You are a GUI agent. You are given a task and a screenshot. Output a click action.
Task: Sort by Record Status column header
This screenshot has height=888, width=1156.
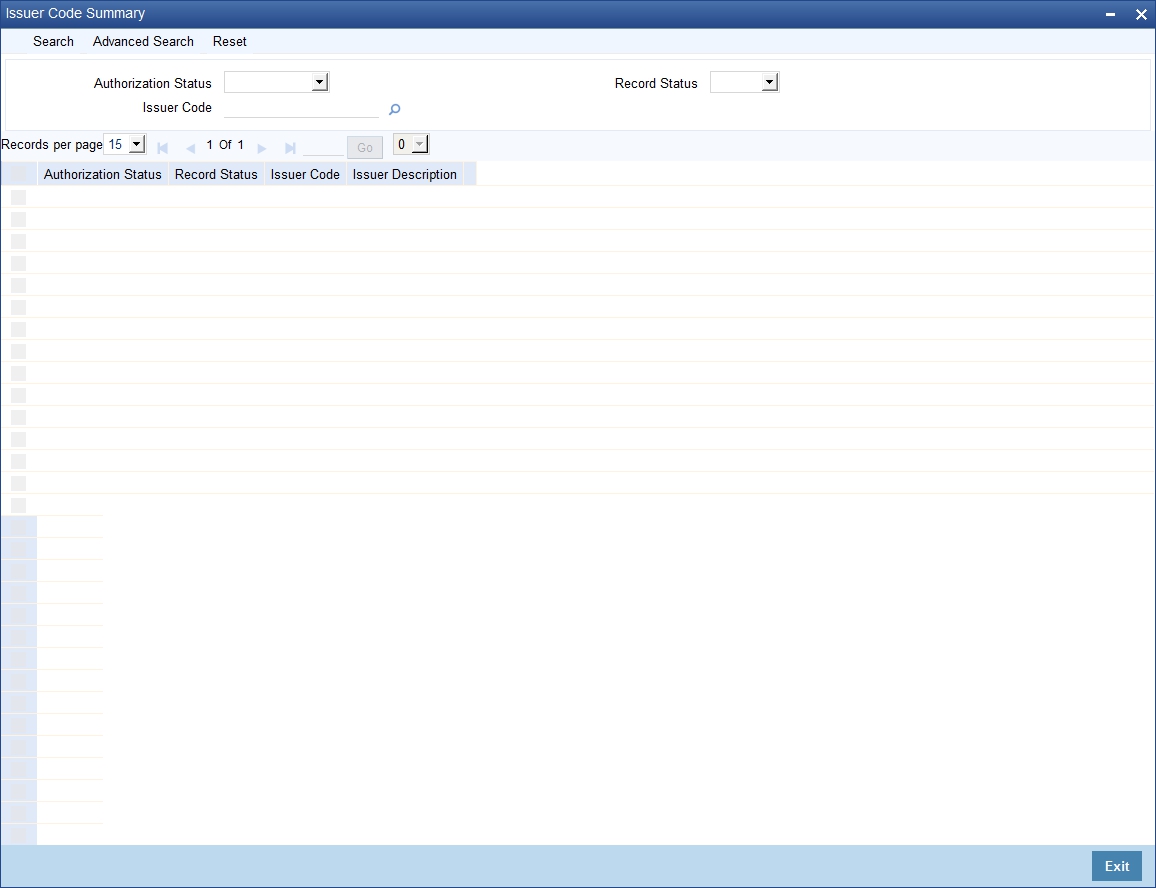[x=216, y=175]
